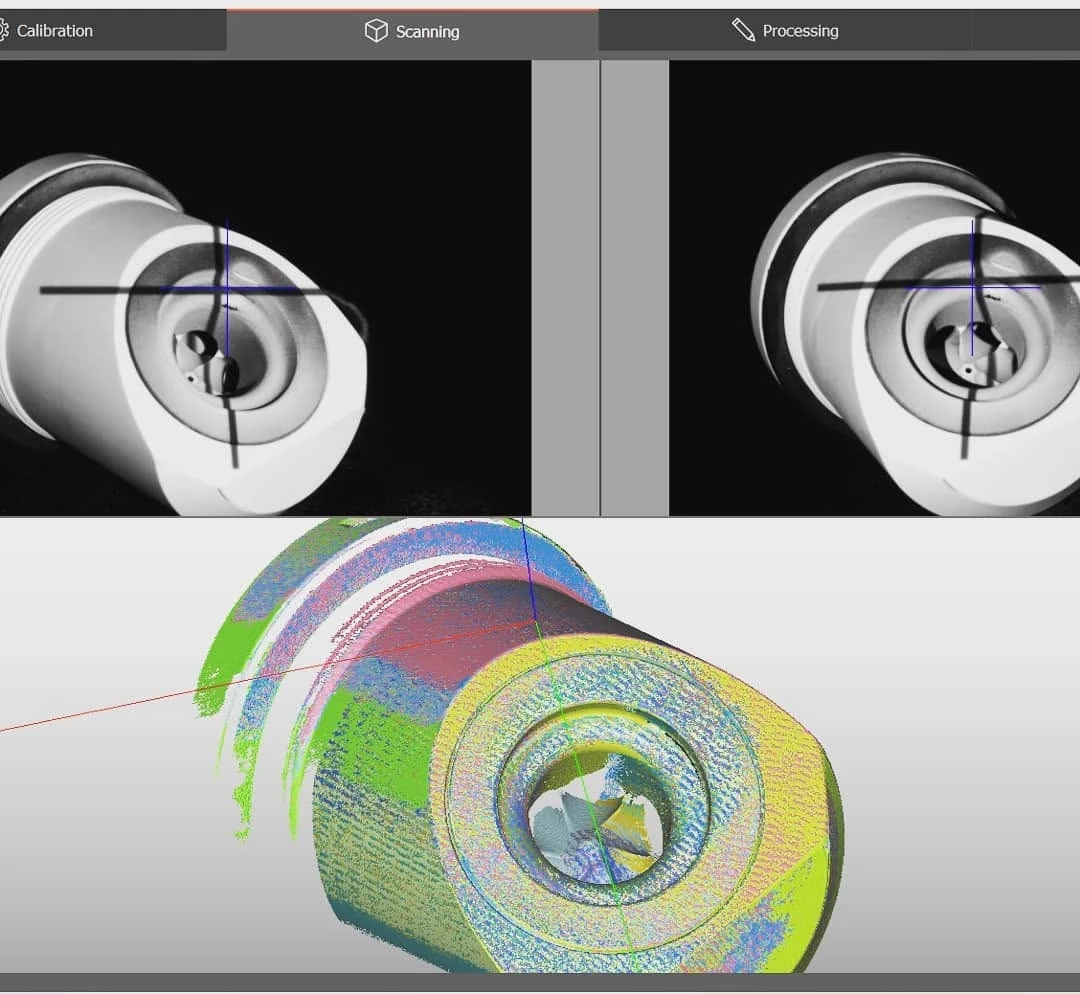Image resolution: width=1080 pixels, height=994 pixels.
Task: Go to the Processing tab
Action: 785,31
